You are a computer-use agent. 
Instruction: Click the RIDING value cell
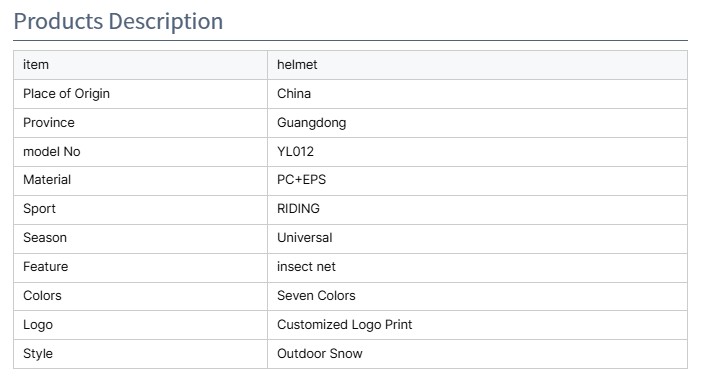[x=477, y=210]
